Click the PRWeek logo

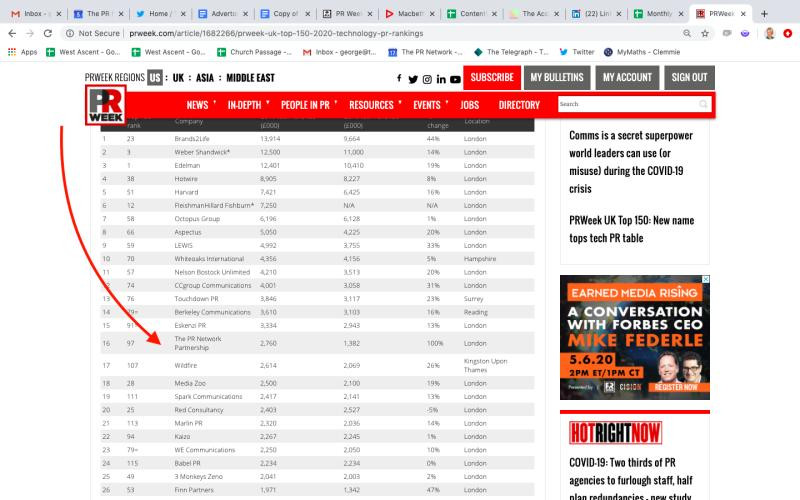(x=106, y=105)
